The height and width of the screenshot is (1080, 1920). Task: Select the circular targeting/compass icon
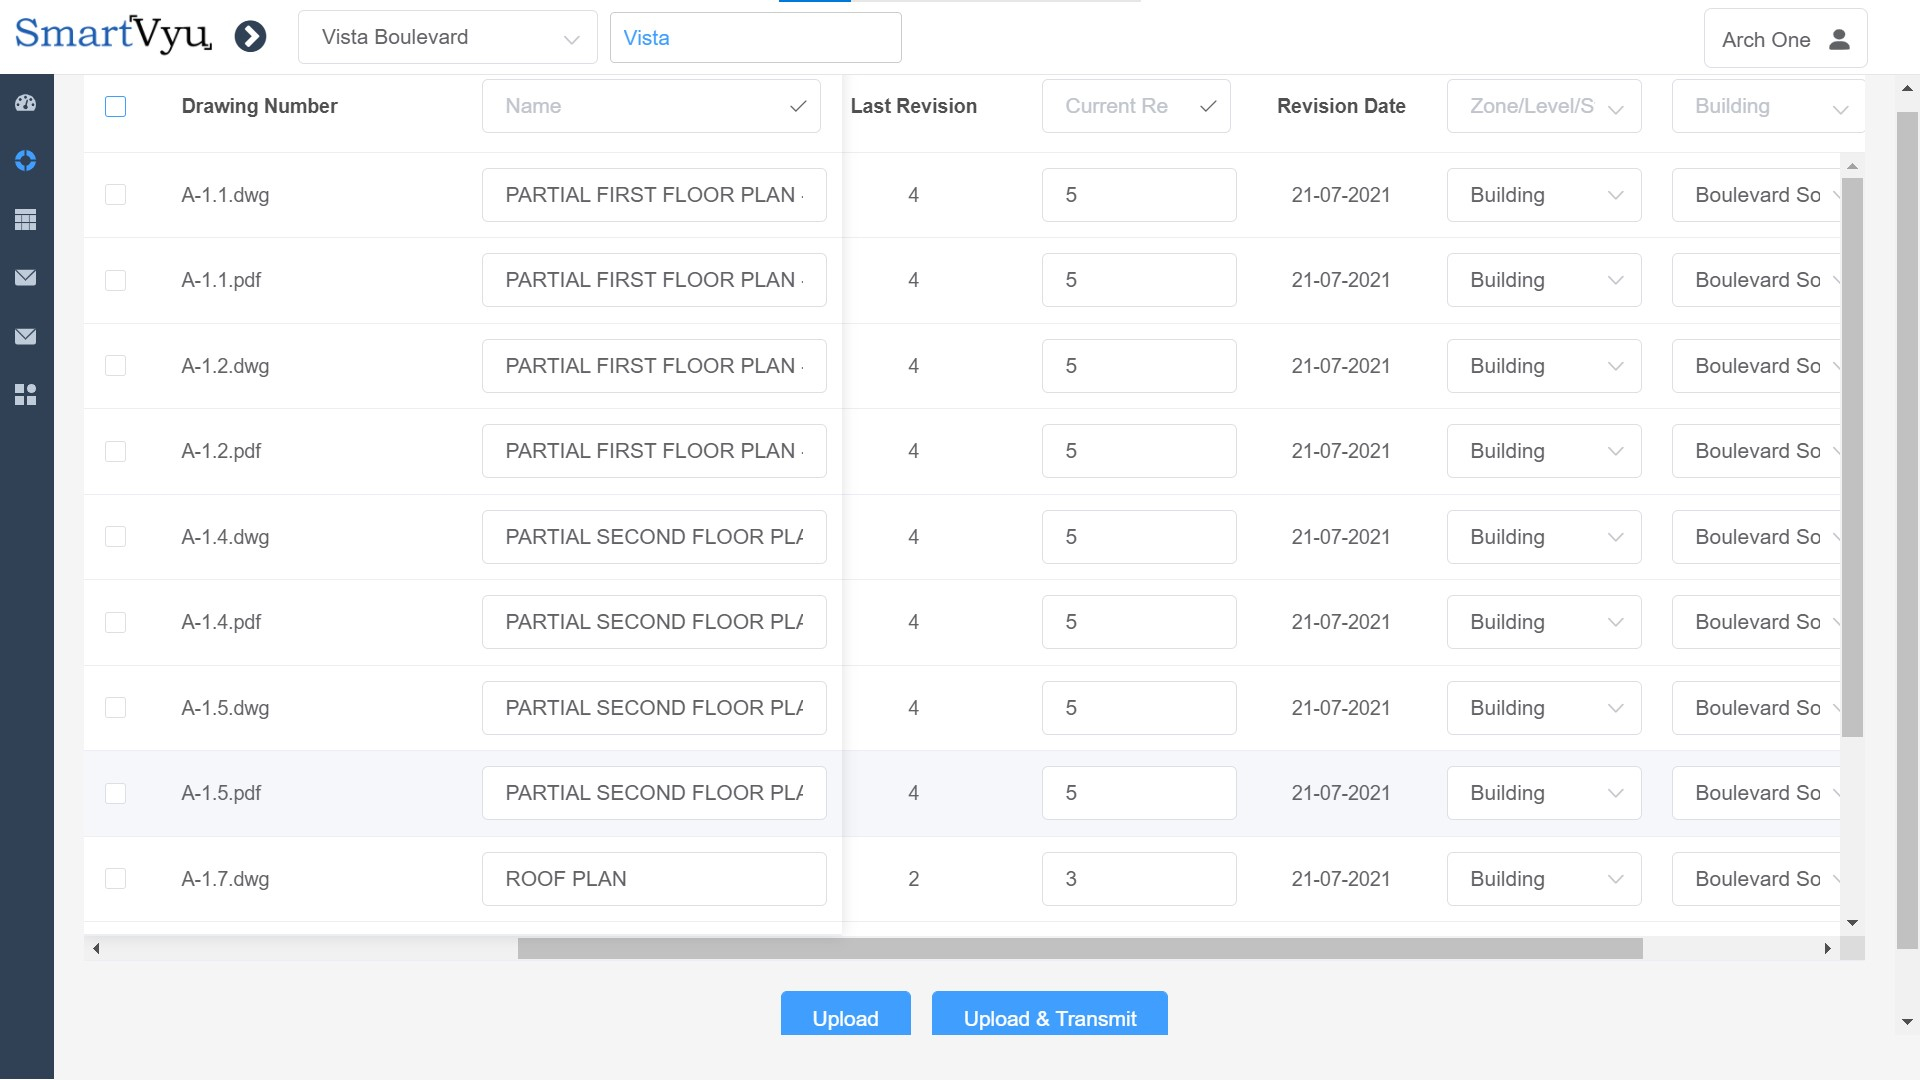pyautogui.click(x=26, y=161)
